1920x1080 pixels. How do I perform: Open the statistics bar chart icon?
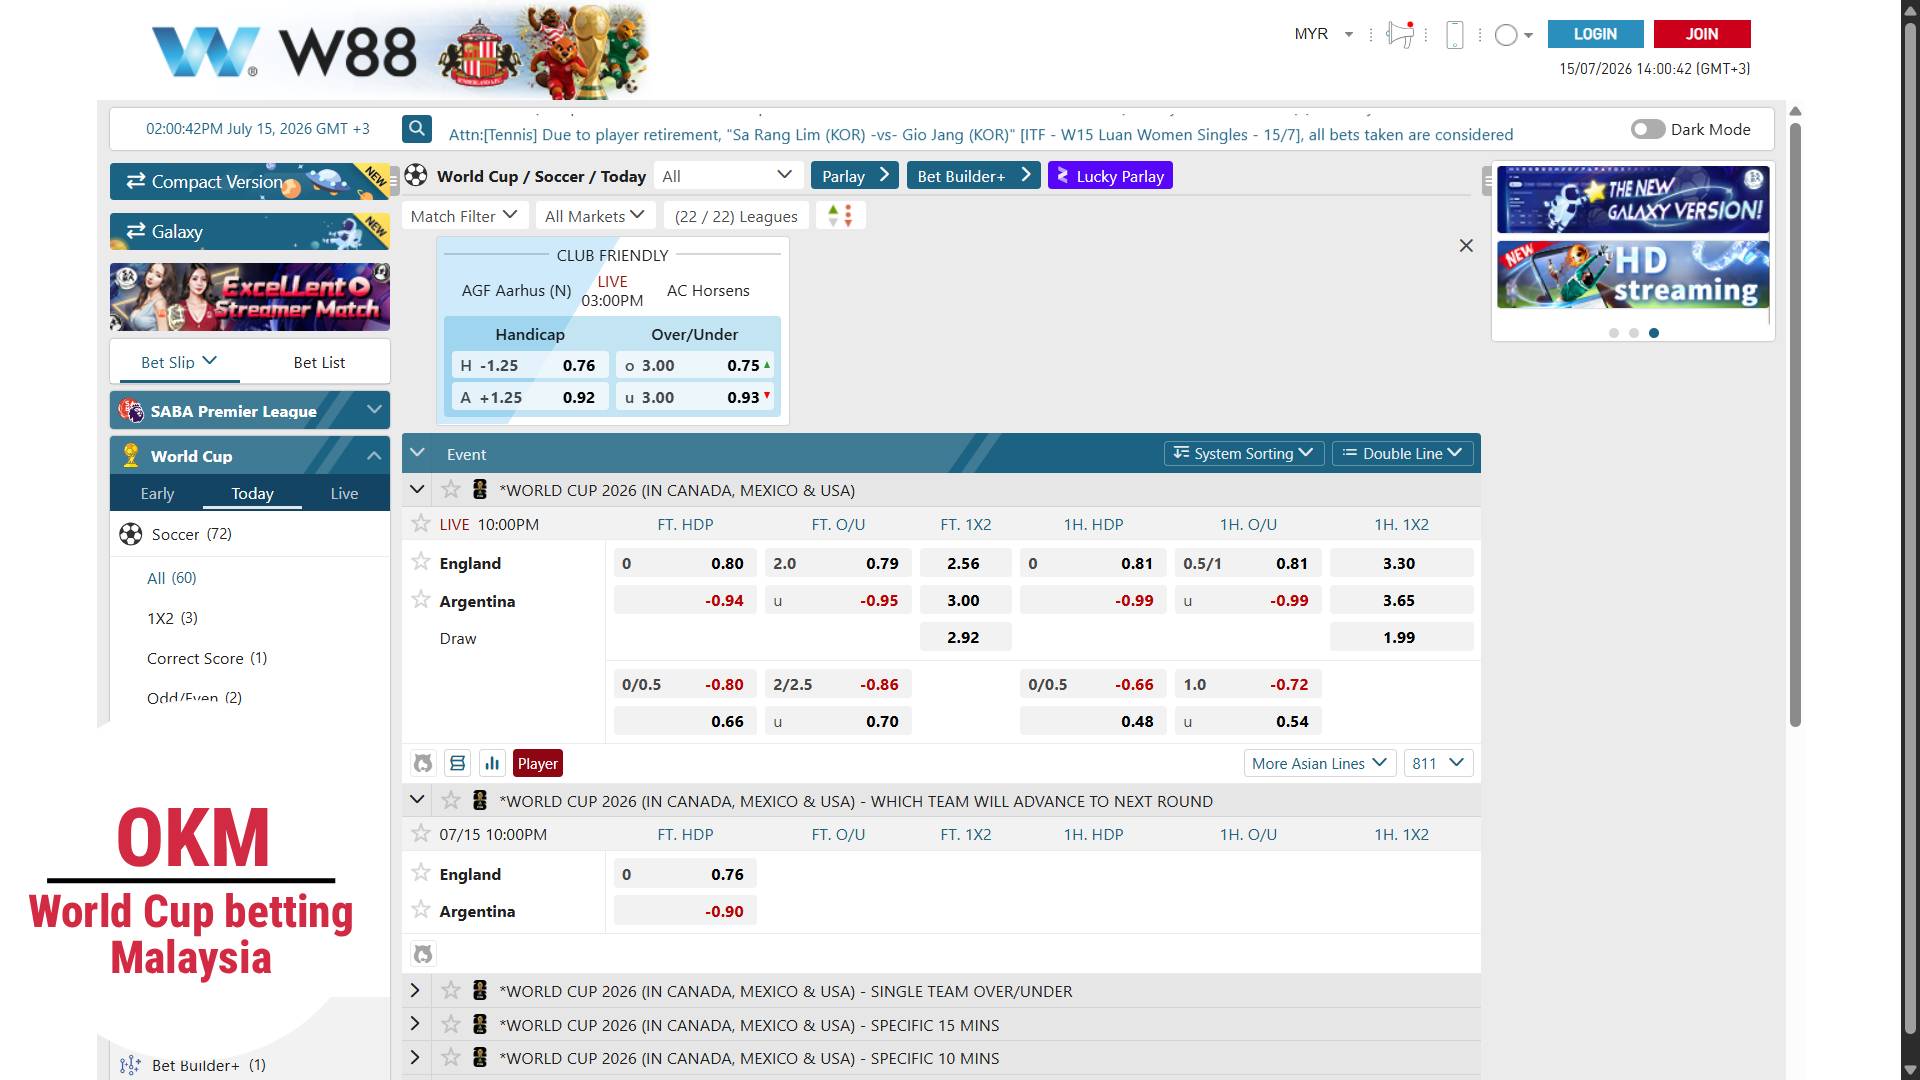pyautogui.click(x=492, y=763)
